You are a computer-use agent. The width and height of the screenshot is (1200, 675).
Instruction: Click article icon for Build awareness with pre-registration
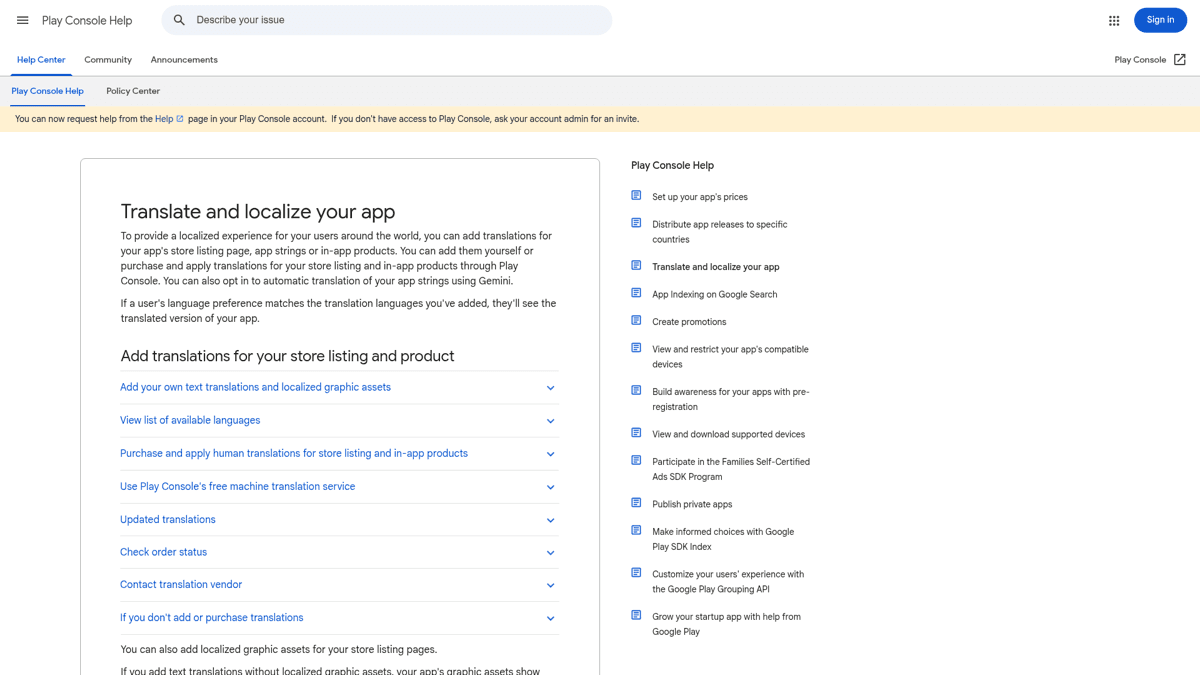[x=636, y=391]
